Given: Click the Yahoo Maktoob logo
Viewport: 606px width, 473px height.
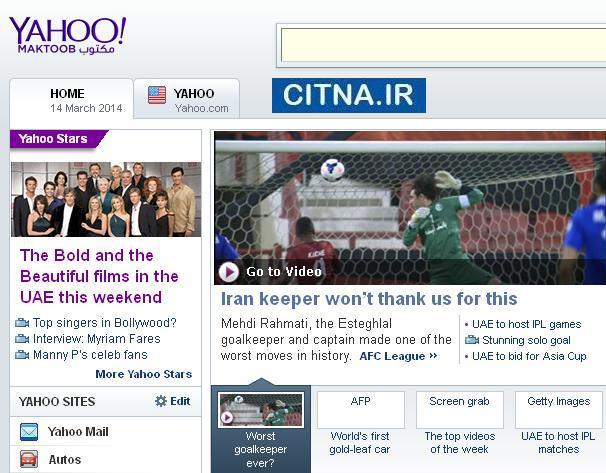Looking at the screenshot, I should (x=67, y=35).
